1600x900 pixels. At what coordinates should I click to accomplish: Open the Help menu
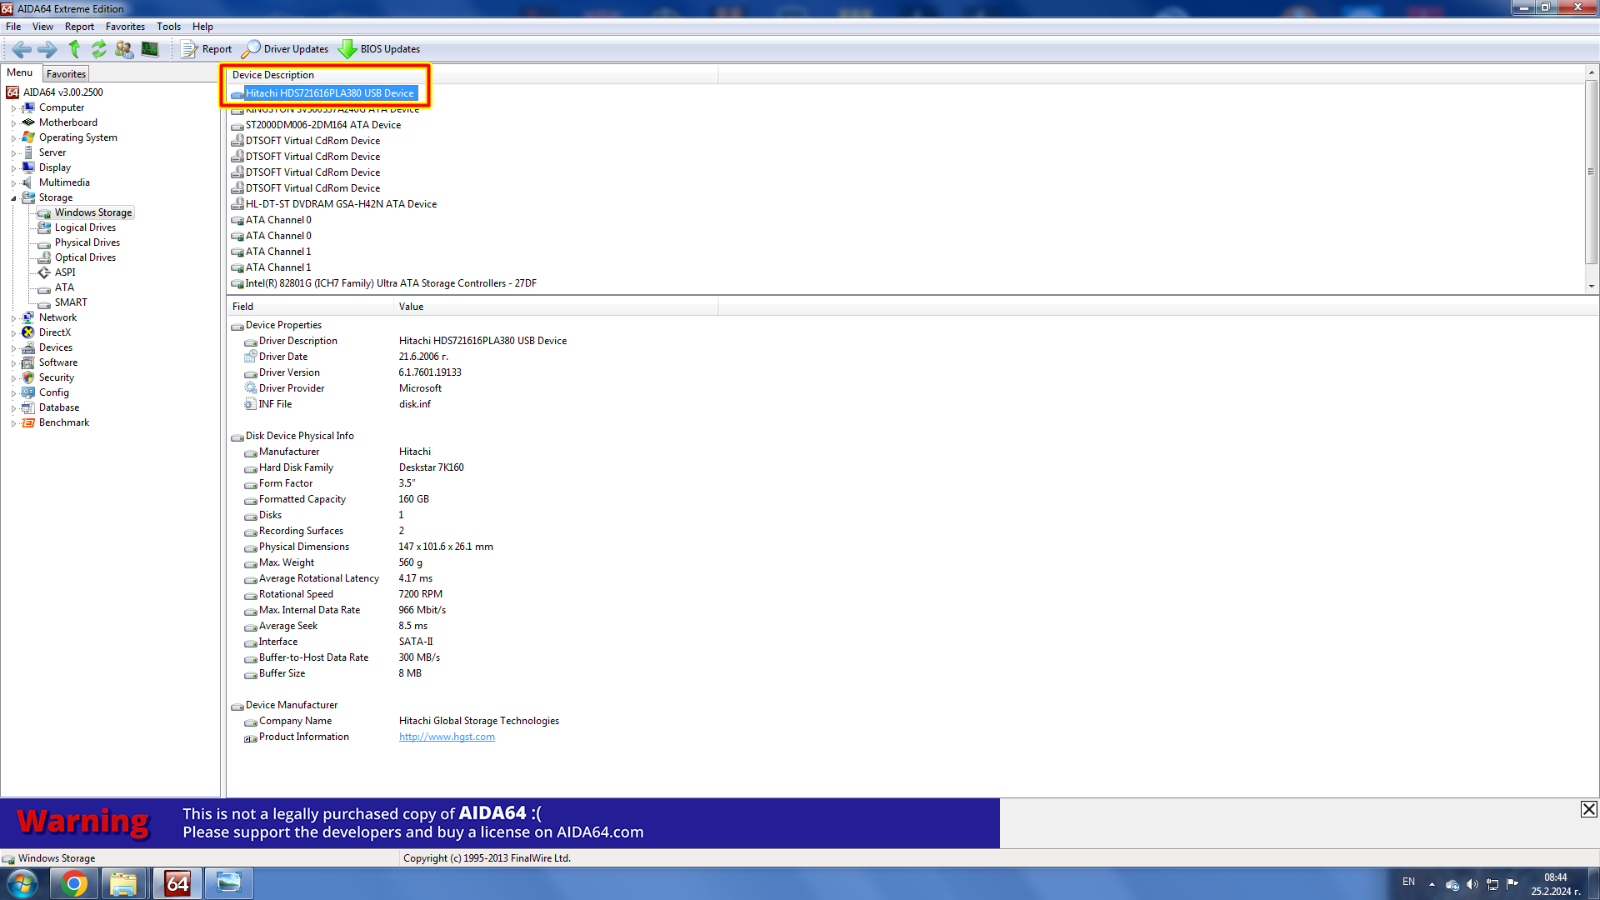coord(203,27)
